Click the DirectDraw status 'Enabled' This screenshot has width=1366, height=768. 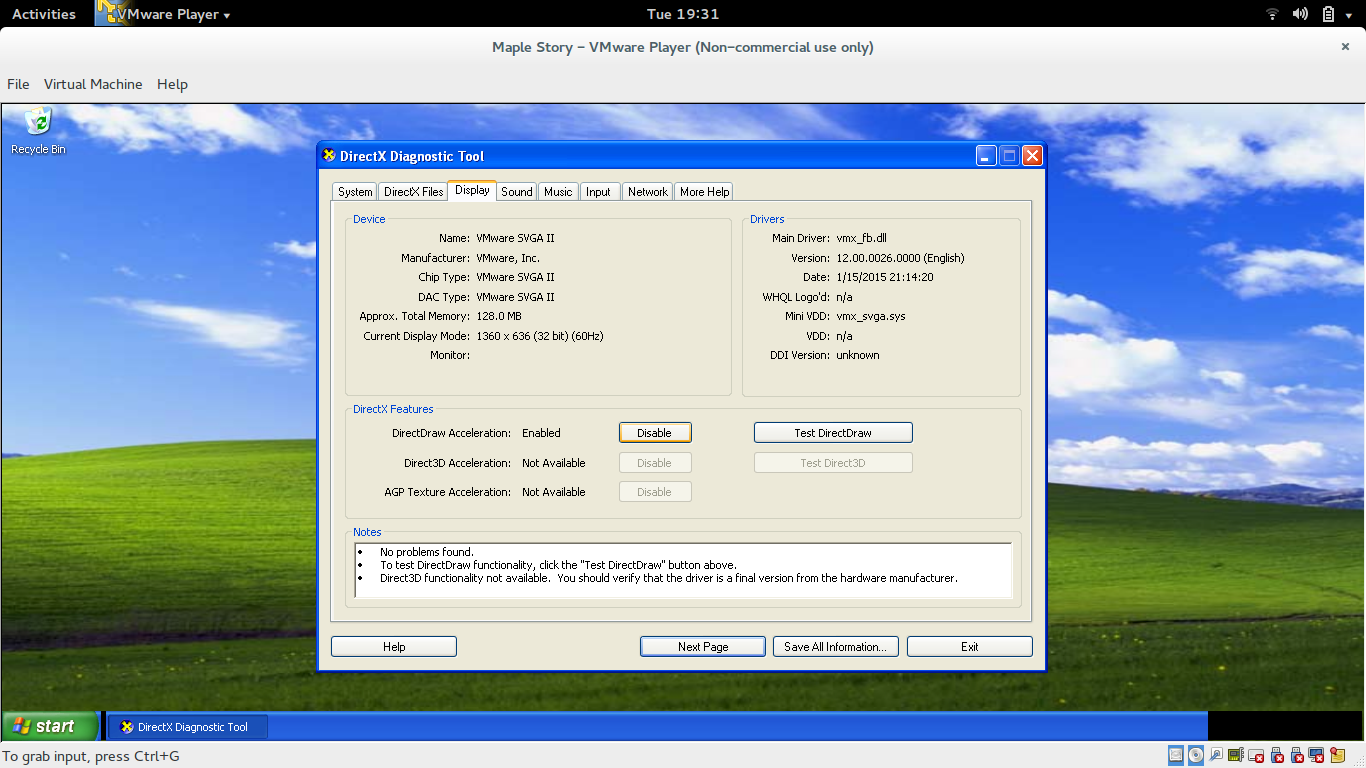click(541, 433)
